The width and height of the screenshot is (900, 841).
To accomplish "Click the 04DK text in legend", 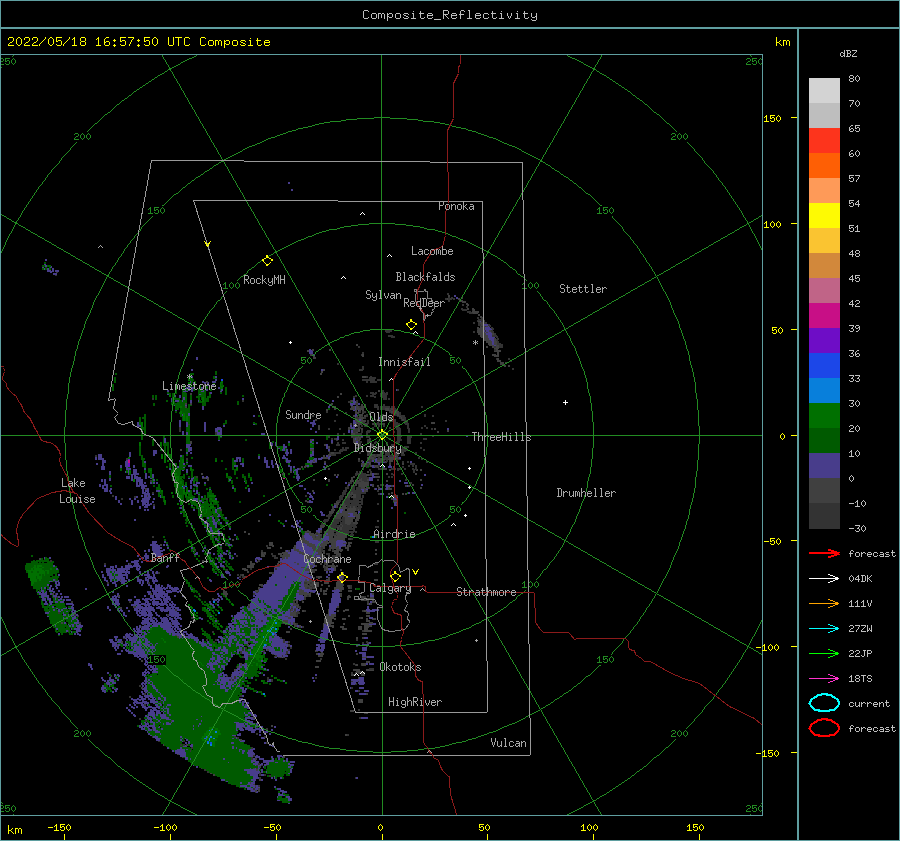I will click(x=860, y=579).
